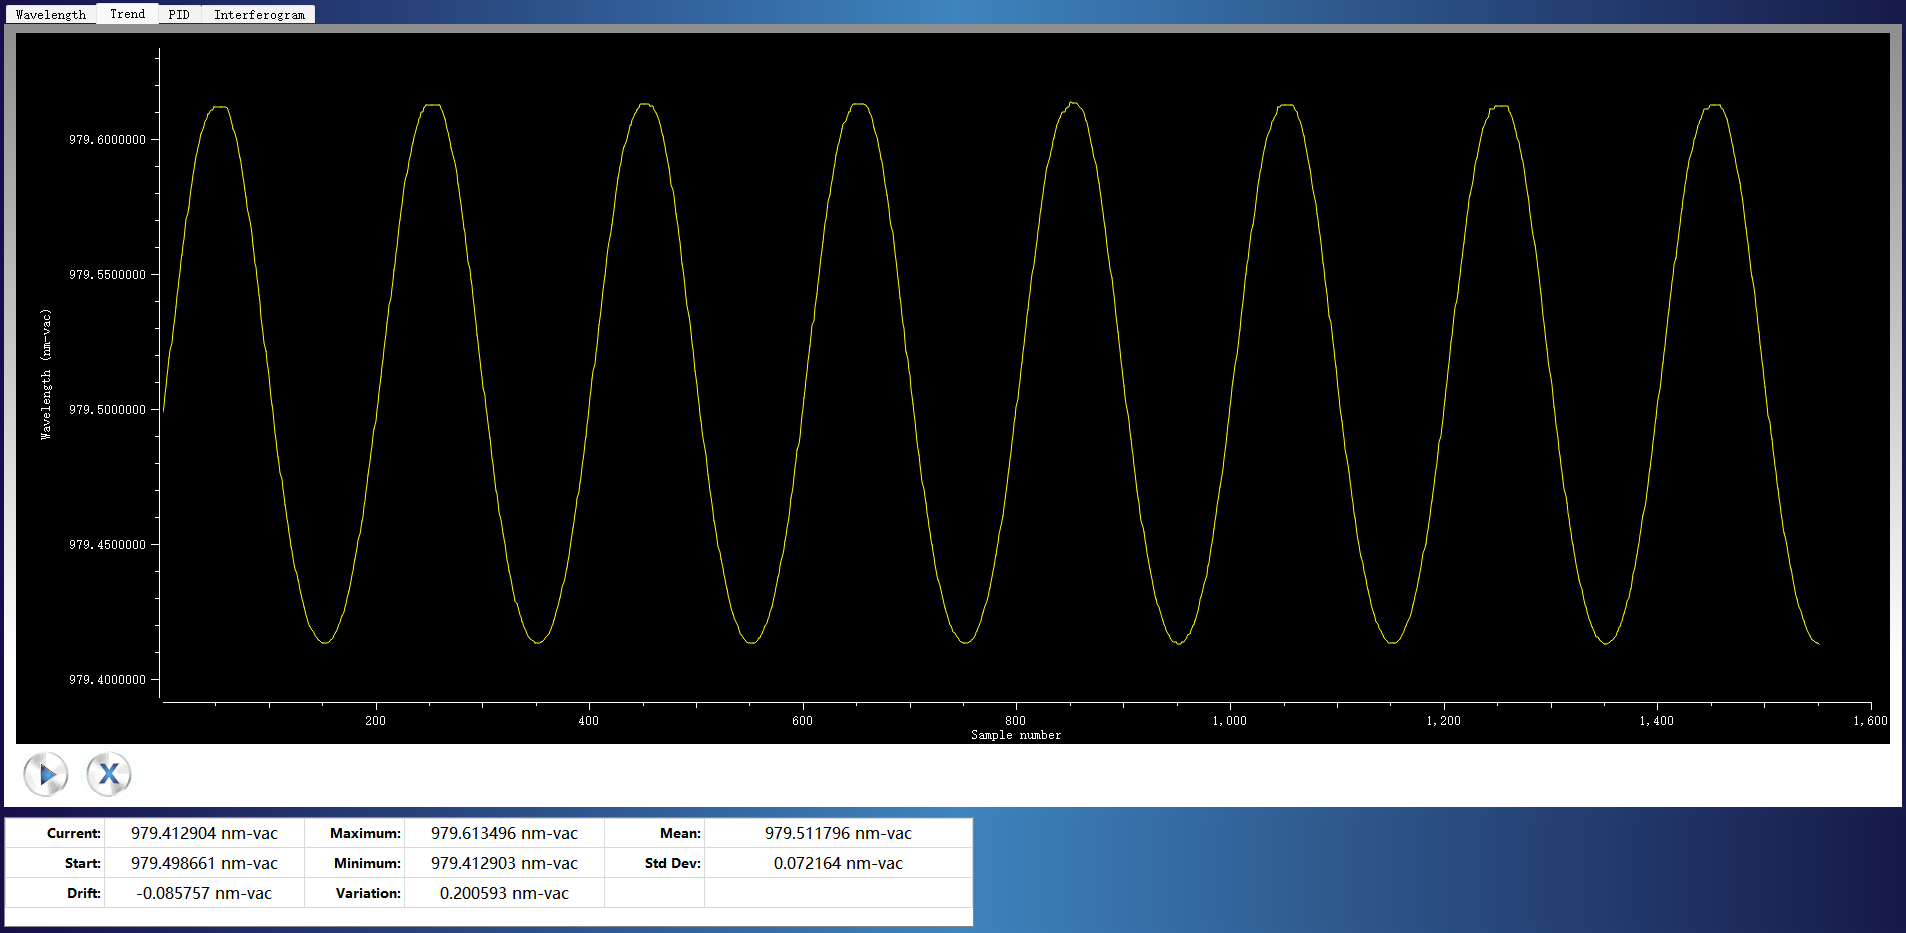Click the Start value 979.498661 field
The height and width of the screenshot is (933, 1906).
click(x=204, y=863)
